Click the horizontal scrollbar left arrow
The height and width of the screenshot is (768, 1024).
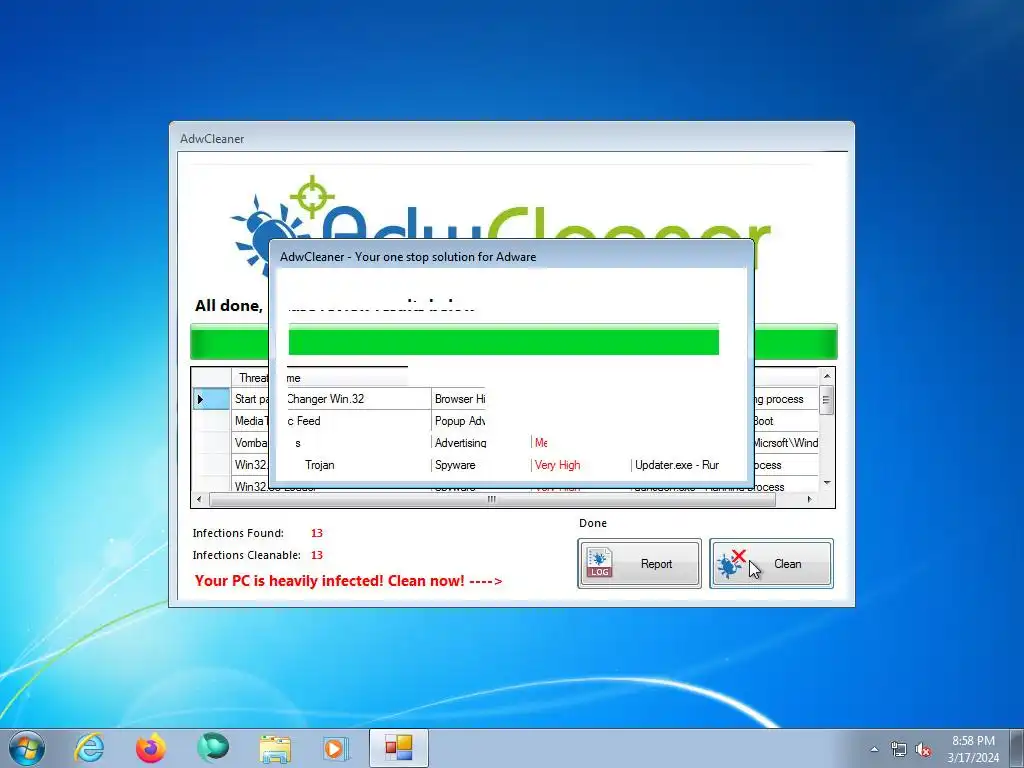[200, 500]
